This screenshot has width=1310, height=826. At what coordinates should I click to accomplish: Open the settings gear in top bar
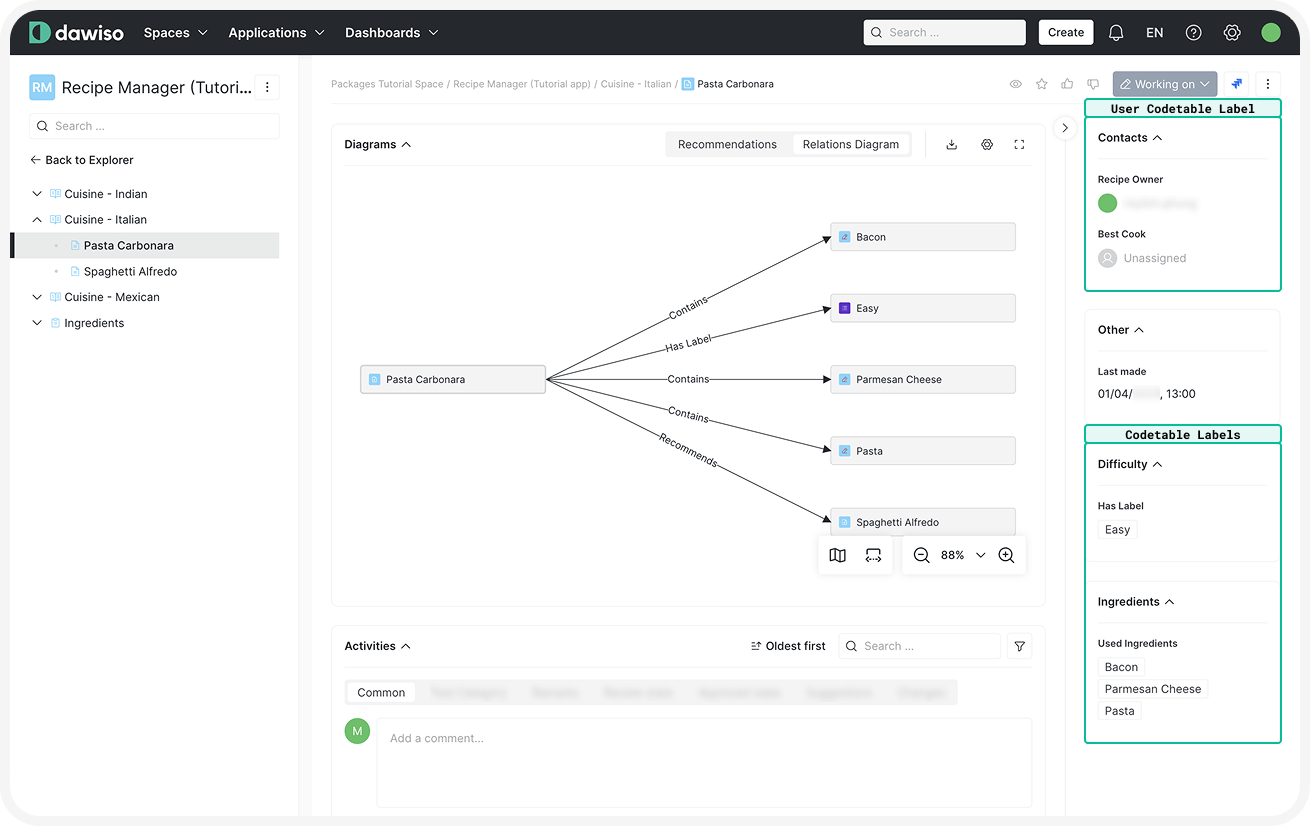pyautogui.click(x=1232, y=33)
